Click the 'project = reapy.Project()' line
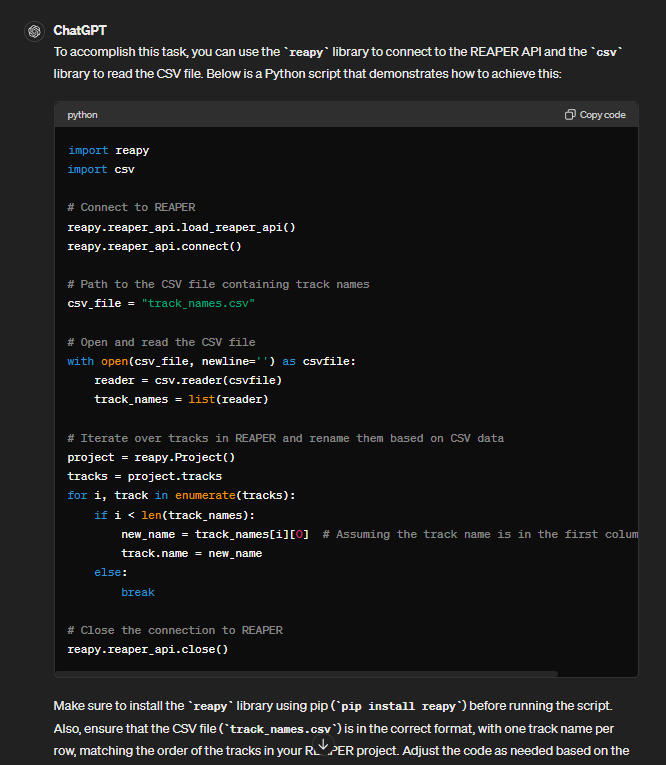The image size is (666, 765). pyautogui.click(x=151, y=457)
